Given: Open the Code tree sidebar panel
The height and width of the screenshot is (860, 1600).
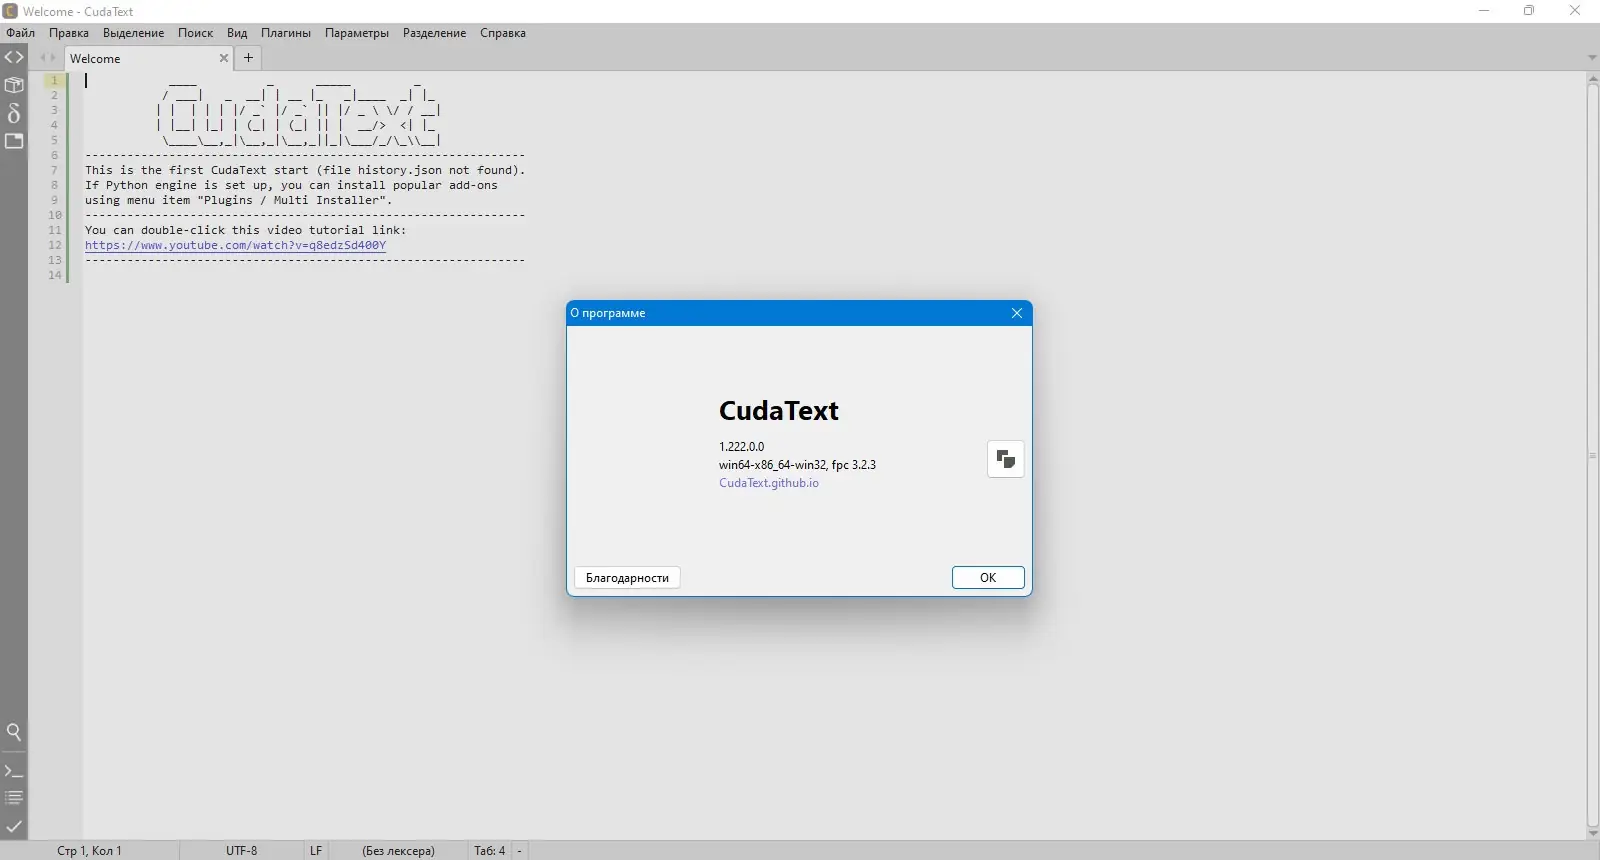Looking at the screenshot, I should tap(14, 57).
